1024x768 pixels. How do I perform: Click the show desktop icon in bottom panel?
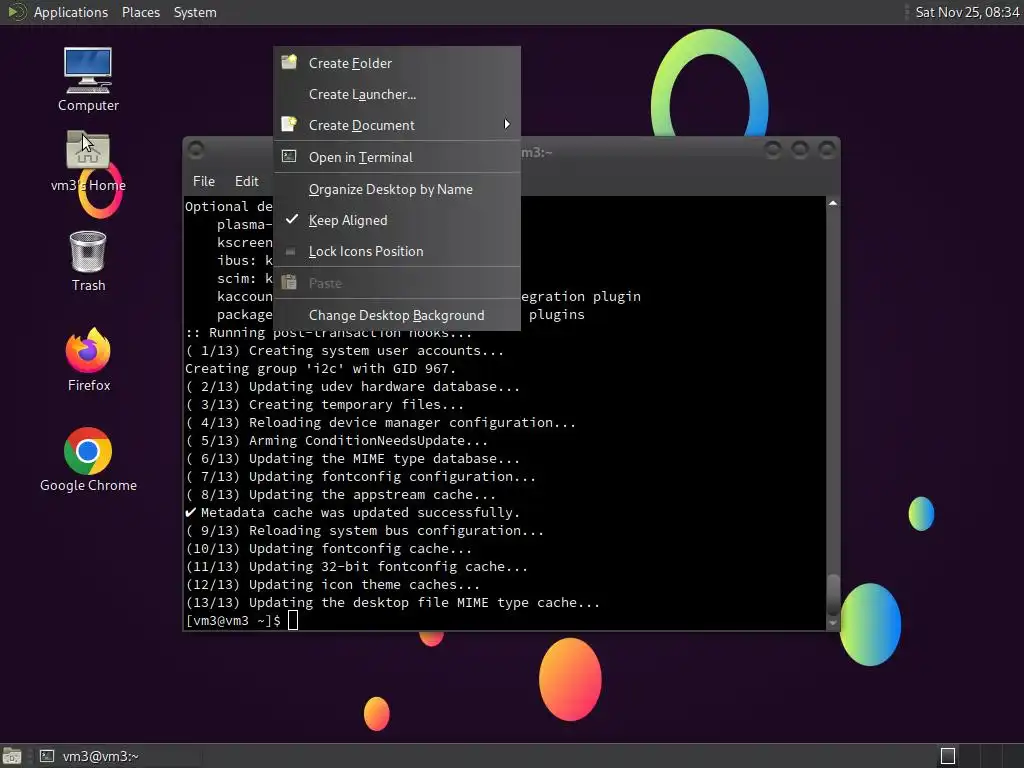(12, 756)
